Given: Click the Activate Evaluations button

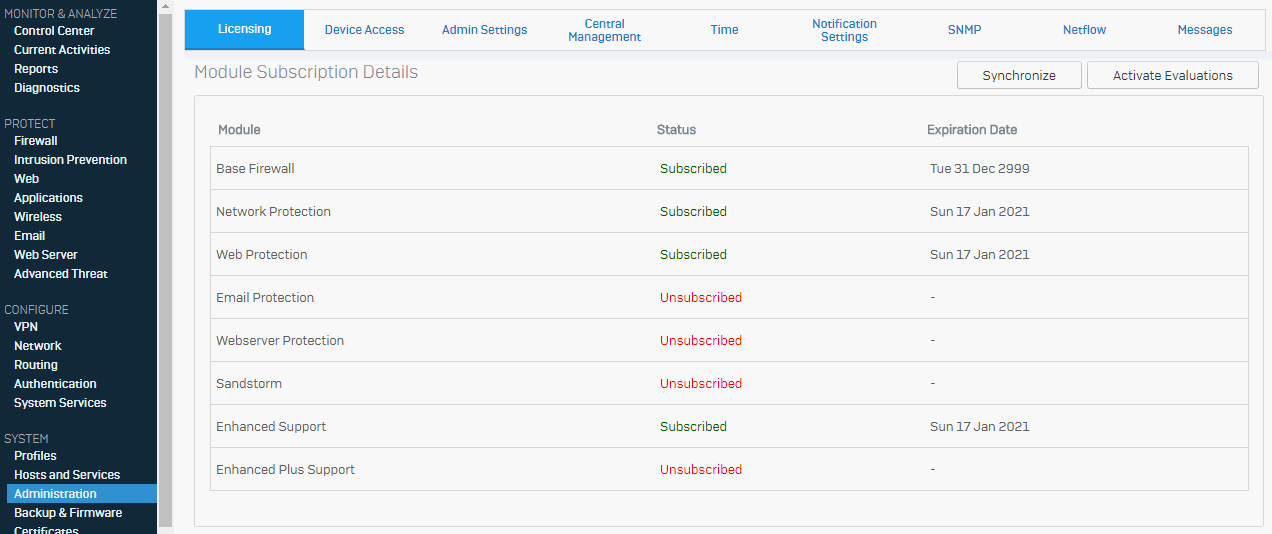Looking at the screenshot, I should 1172,75.
